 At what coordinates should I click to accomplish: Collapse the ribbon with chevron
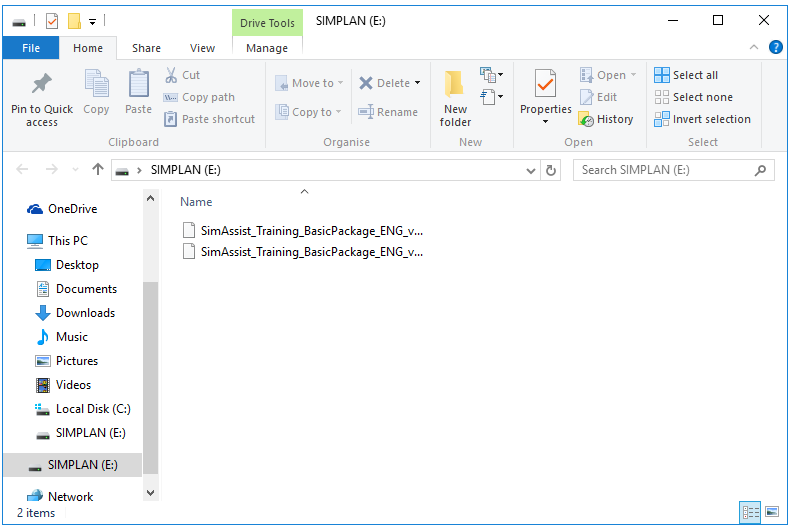755,47
